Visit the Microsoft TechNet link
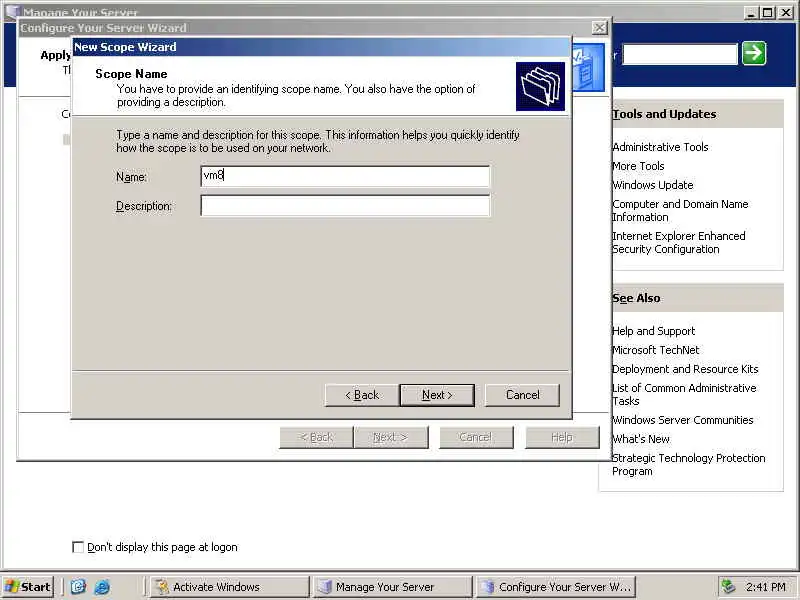Screen dimensions: 800x600 pos(656,350)
